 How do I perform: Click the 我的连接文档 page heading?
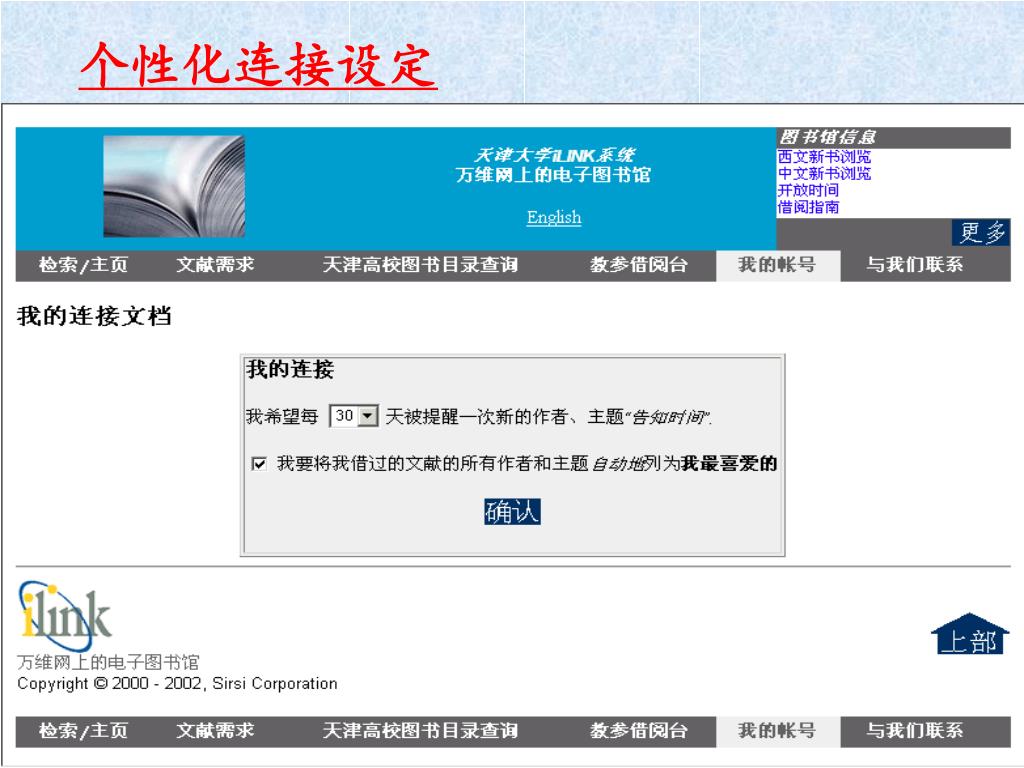94,316
